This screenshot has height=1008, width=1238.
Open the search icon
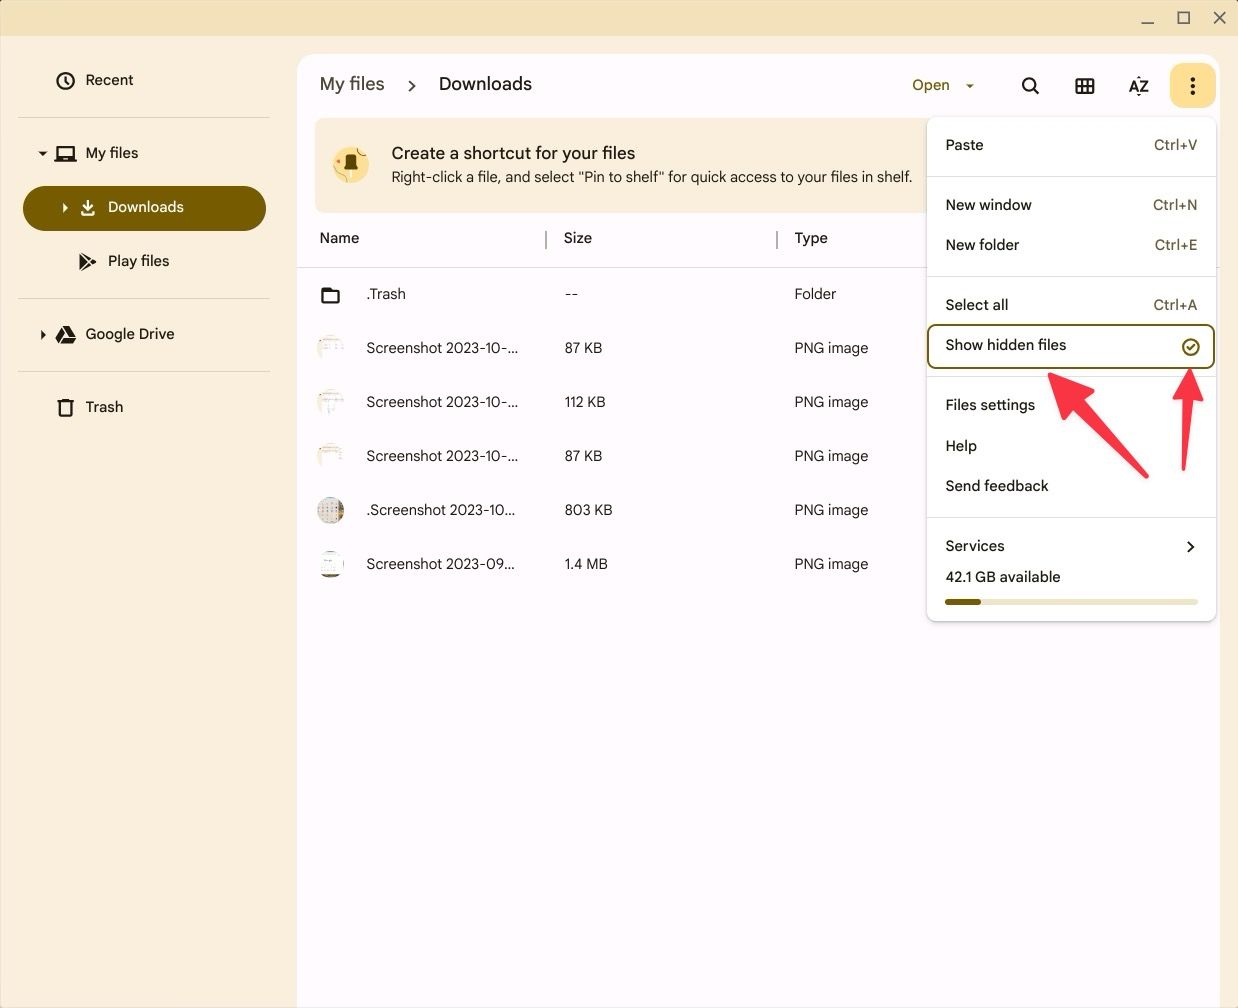(x=1030, y=85)
